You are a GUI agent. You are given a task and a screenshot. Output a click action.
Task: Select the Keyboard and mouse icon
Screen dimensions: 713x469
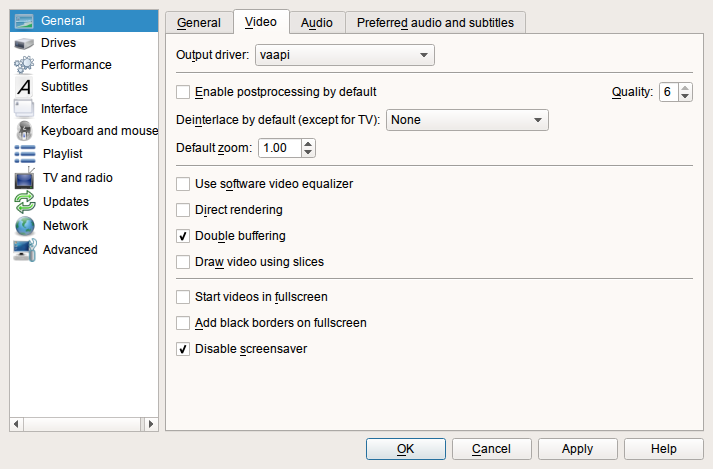tap(24, 131)
